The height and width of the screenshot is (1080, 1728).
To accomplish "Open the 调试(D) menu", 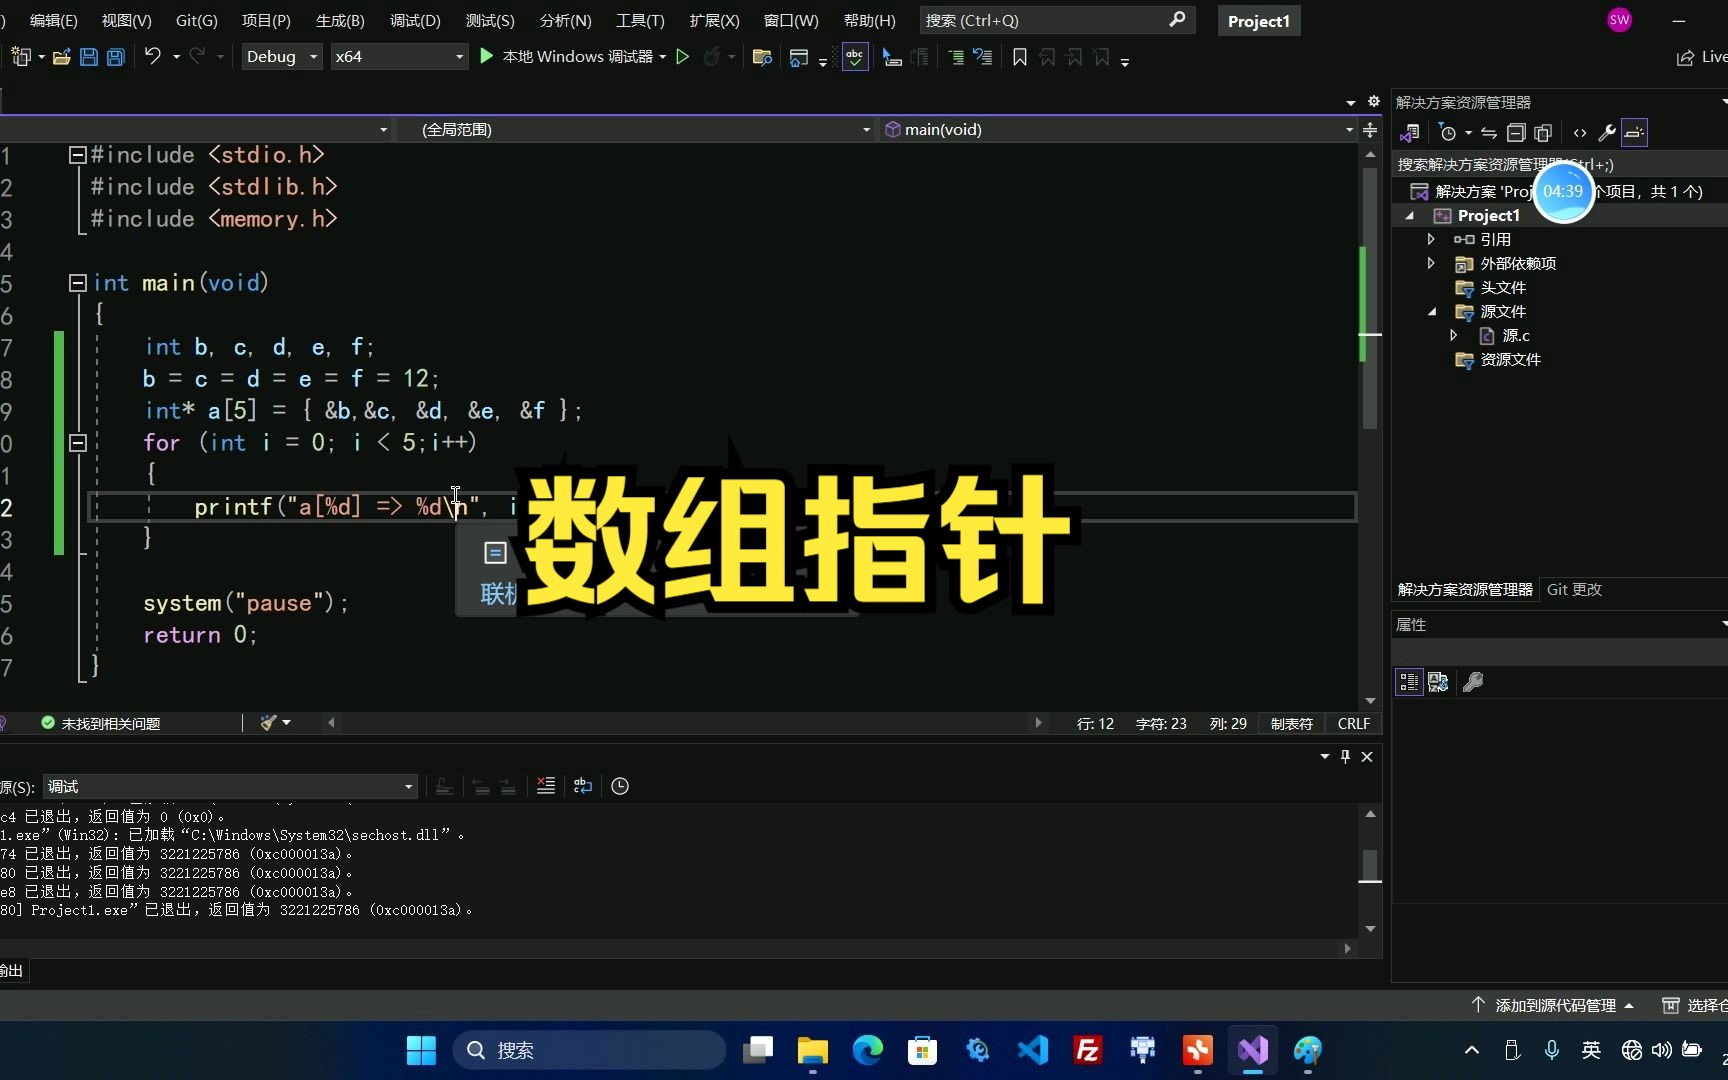I will coord(414,20).
